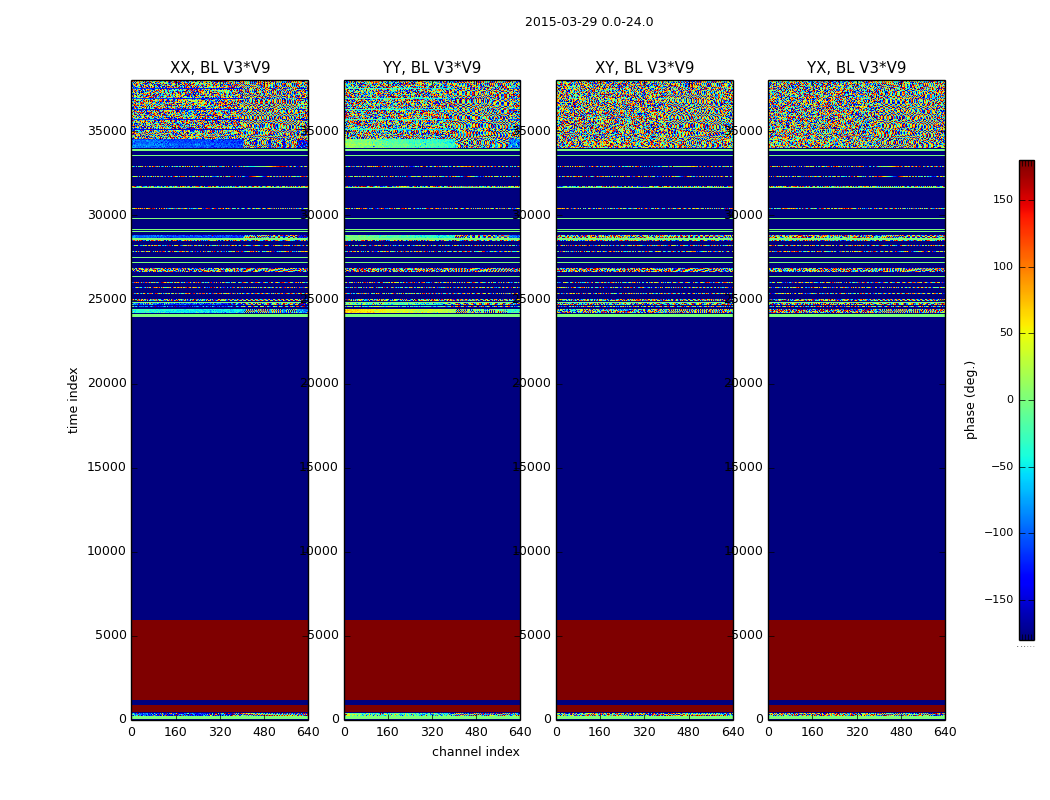Click the 'channel index' x-axis label
This screenshot has height=800, width=1050.
tap(475, 752)
